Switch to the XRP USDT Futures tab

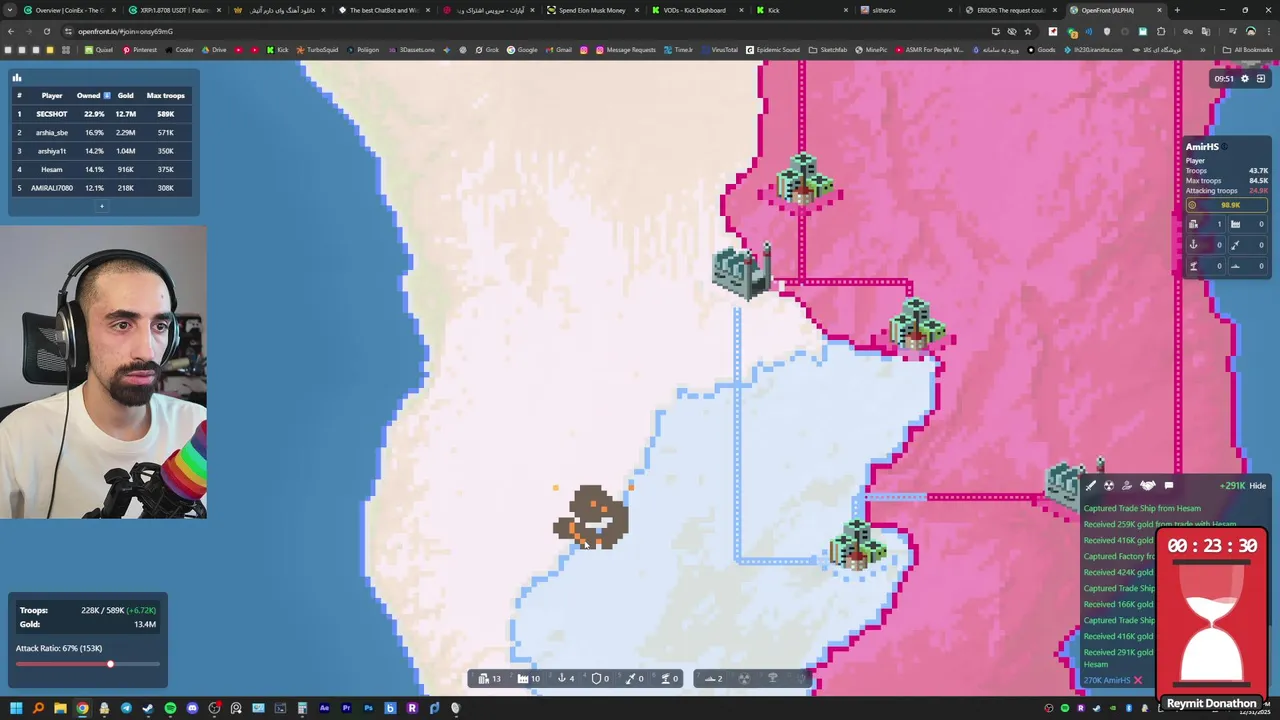pyautogui.click(x=173, y=10)
